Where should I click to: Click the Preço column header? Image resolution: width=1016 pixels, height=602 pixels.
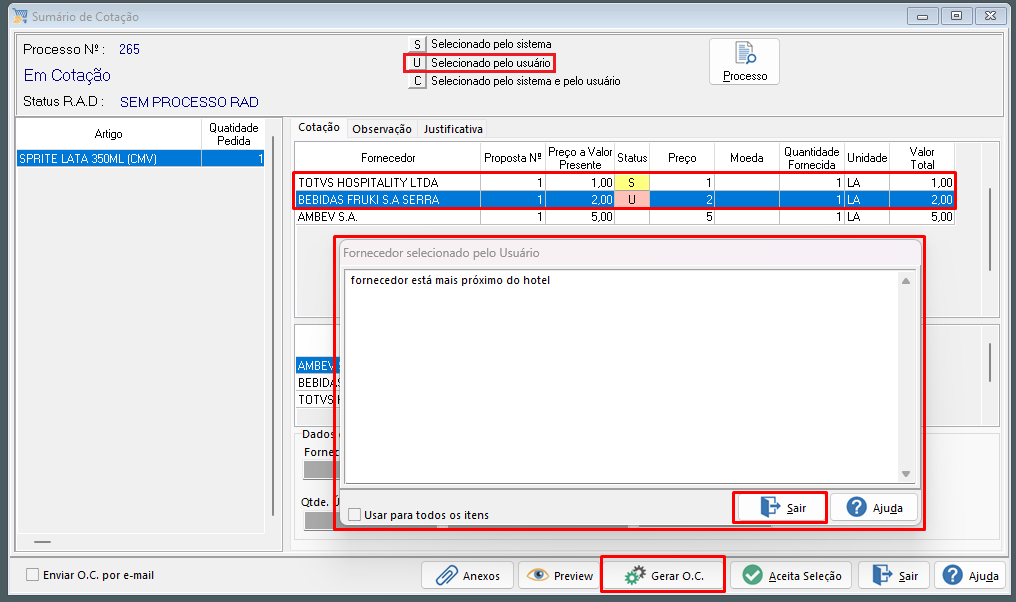682,157
